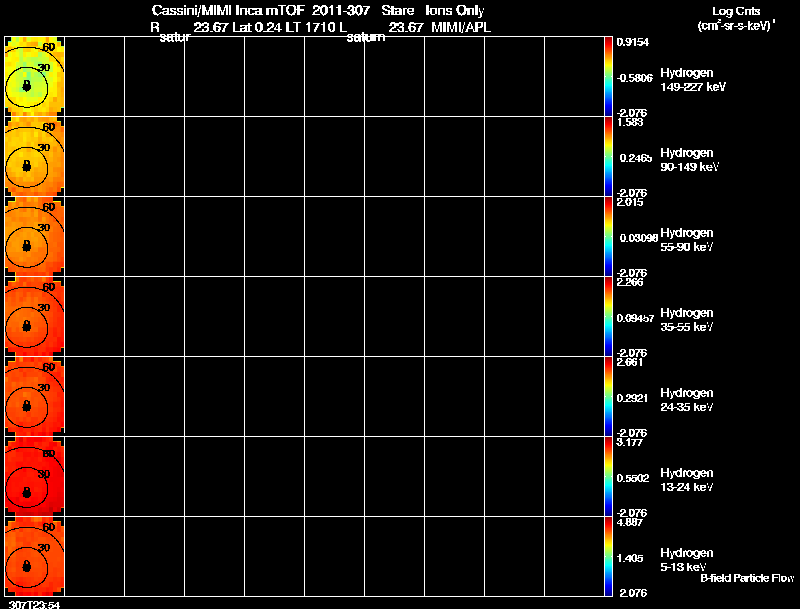Click the 'Hydrogen 13-24 keV' label

point(687,480)
